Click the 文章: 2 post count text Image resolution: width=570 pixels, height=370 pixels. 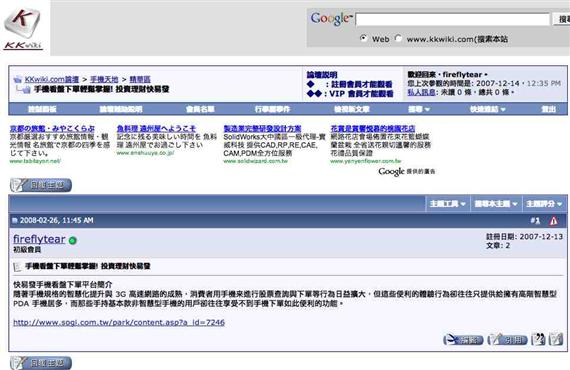[x=498, y=246]
